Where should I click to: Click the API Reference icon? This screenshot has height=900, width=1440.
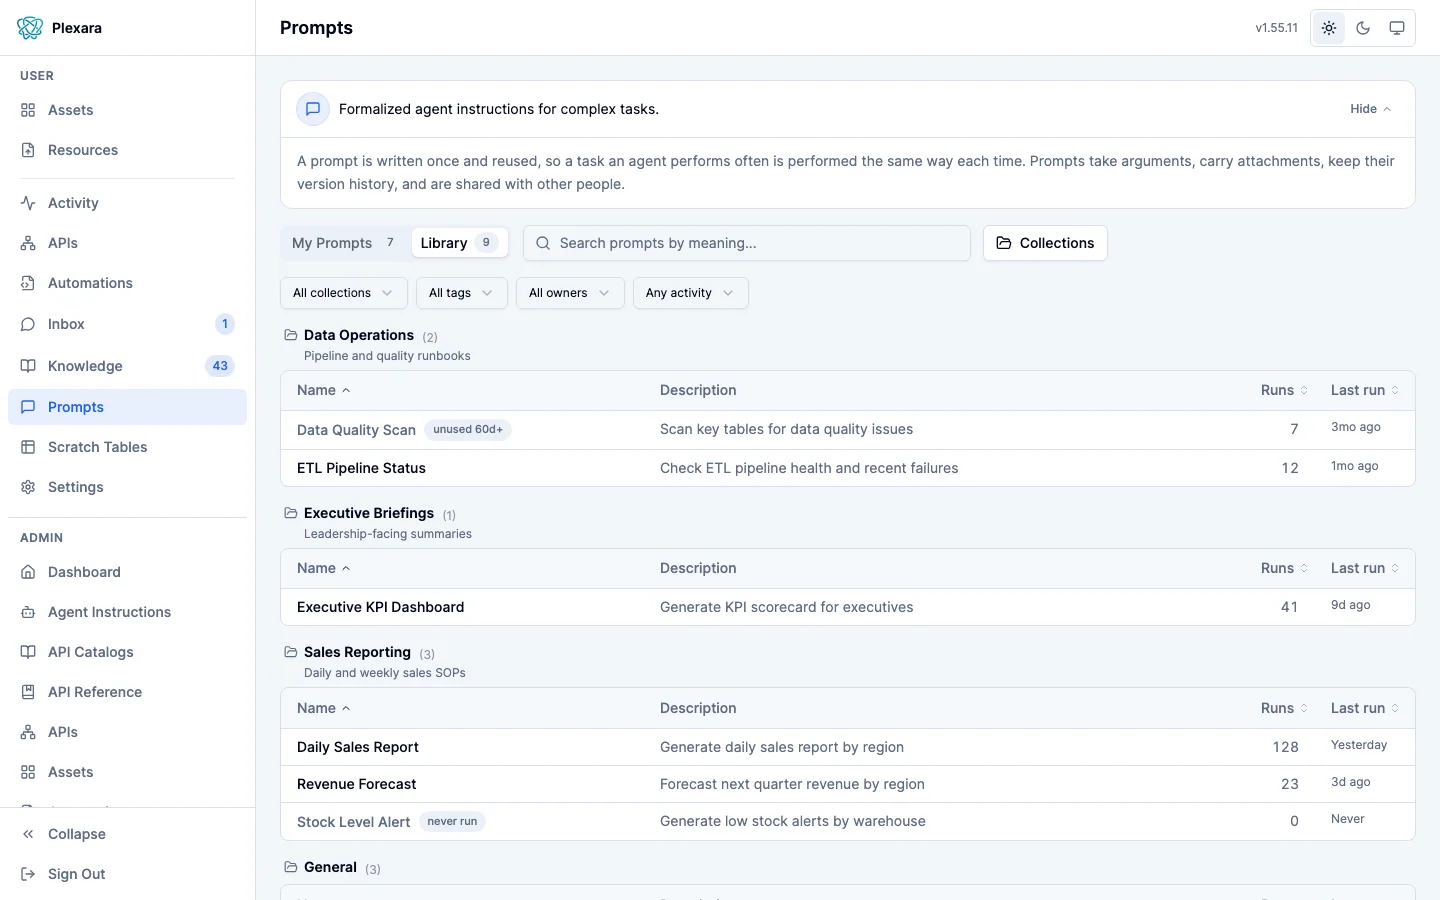[28, 692]
